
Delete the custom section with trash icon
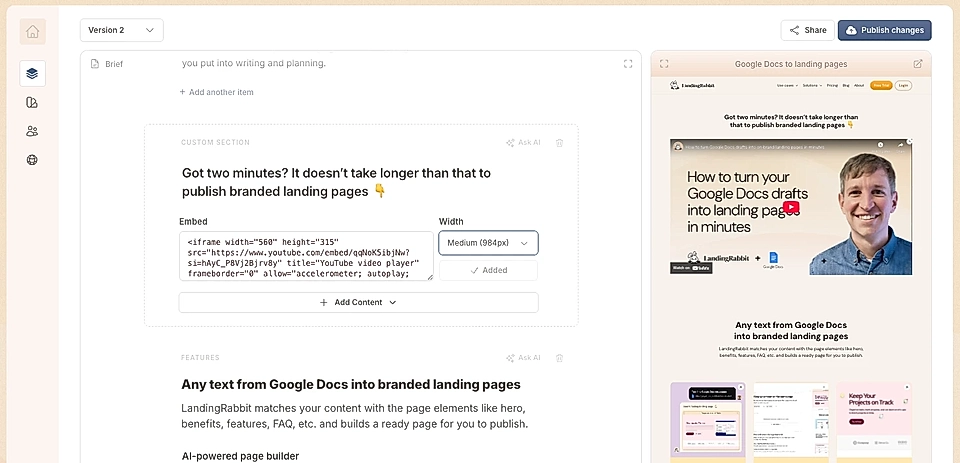(559, 143)
